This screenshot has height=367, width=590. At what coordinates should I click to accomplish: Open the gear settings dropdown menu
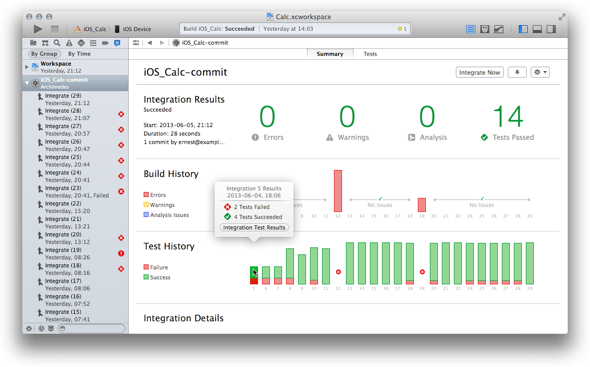[540, 72]
